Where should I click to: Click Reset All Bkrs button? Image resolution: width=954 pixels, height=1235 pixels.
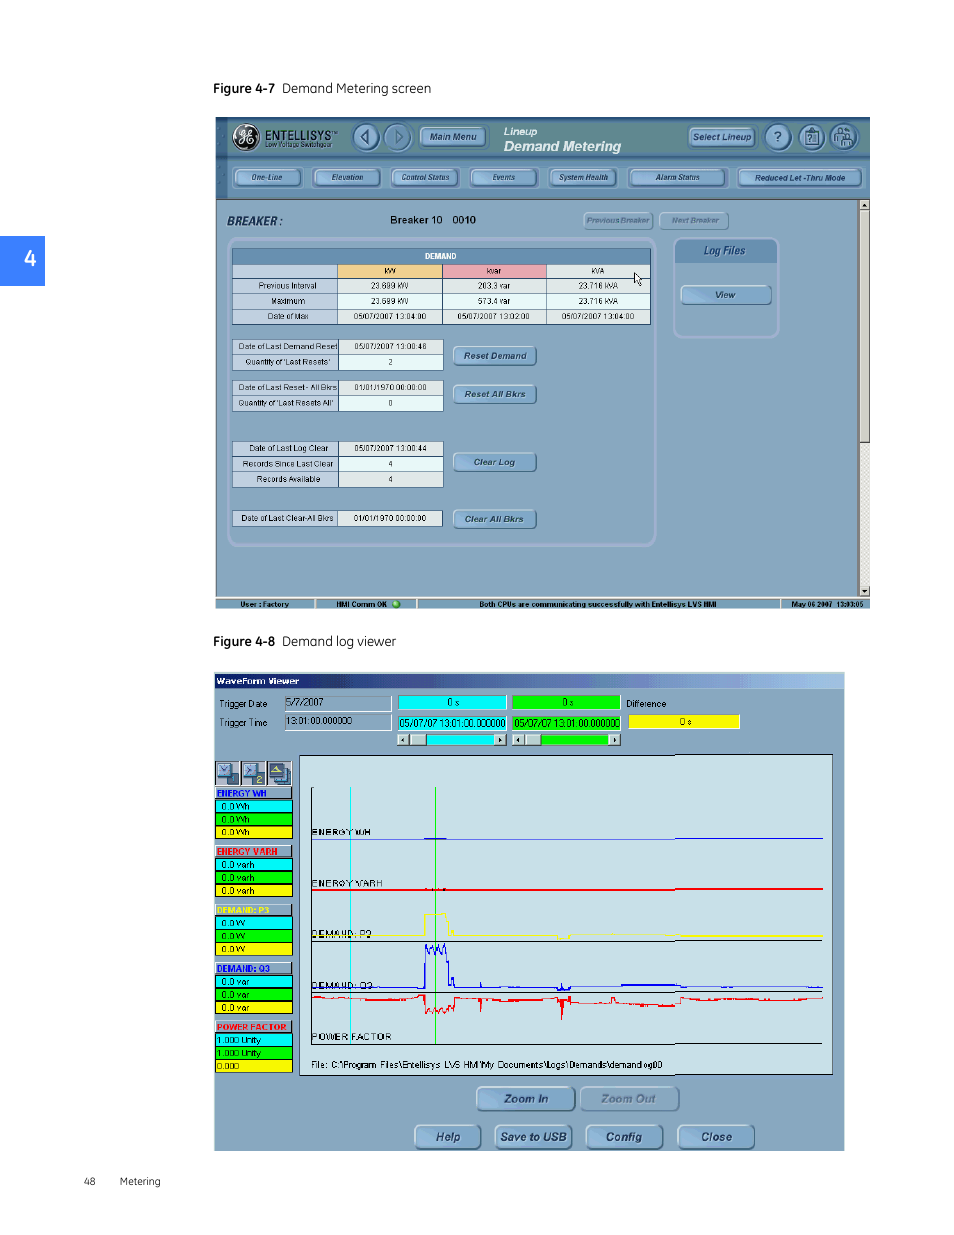tap(495, 394)
